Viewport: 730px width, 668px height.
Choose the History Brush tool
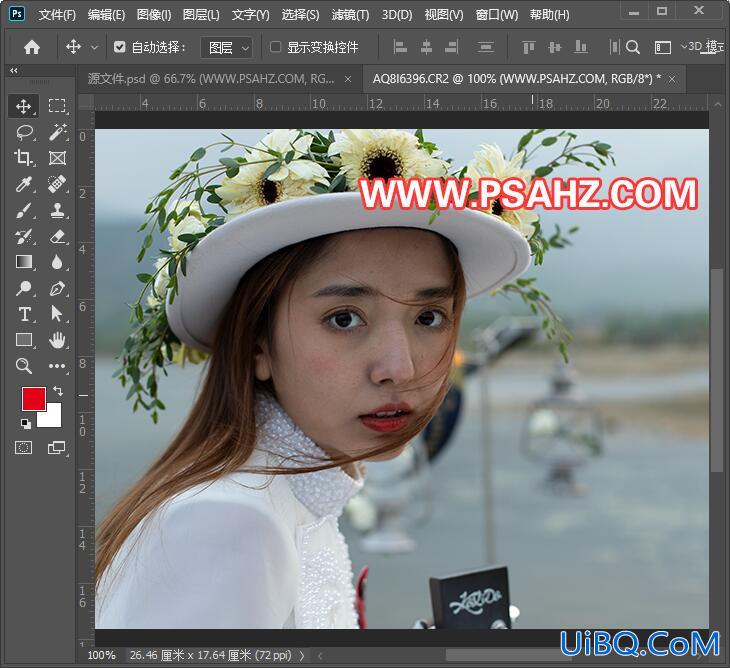[x=23, y=236]
